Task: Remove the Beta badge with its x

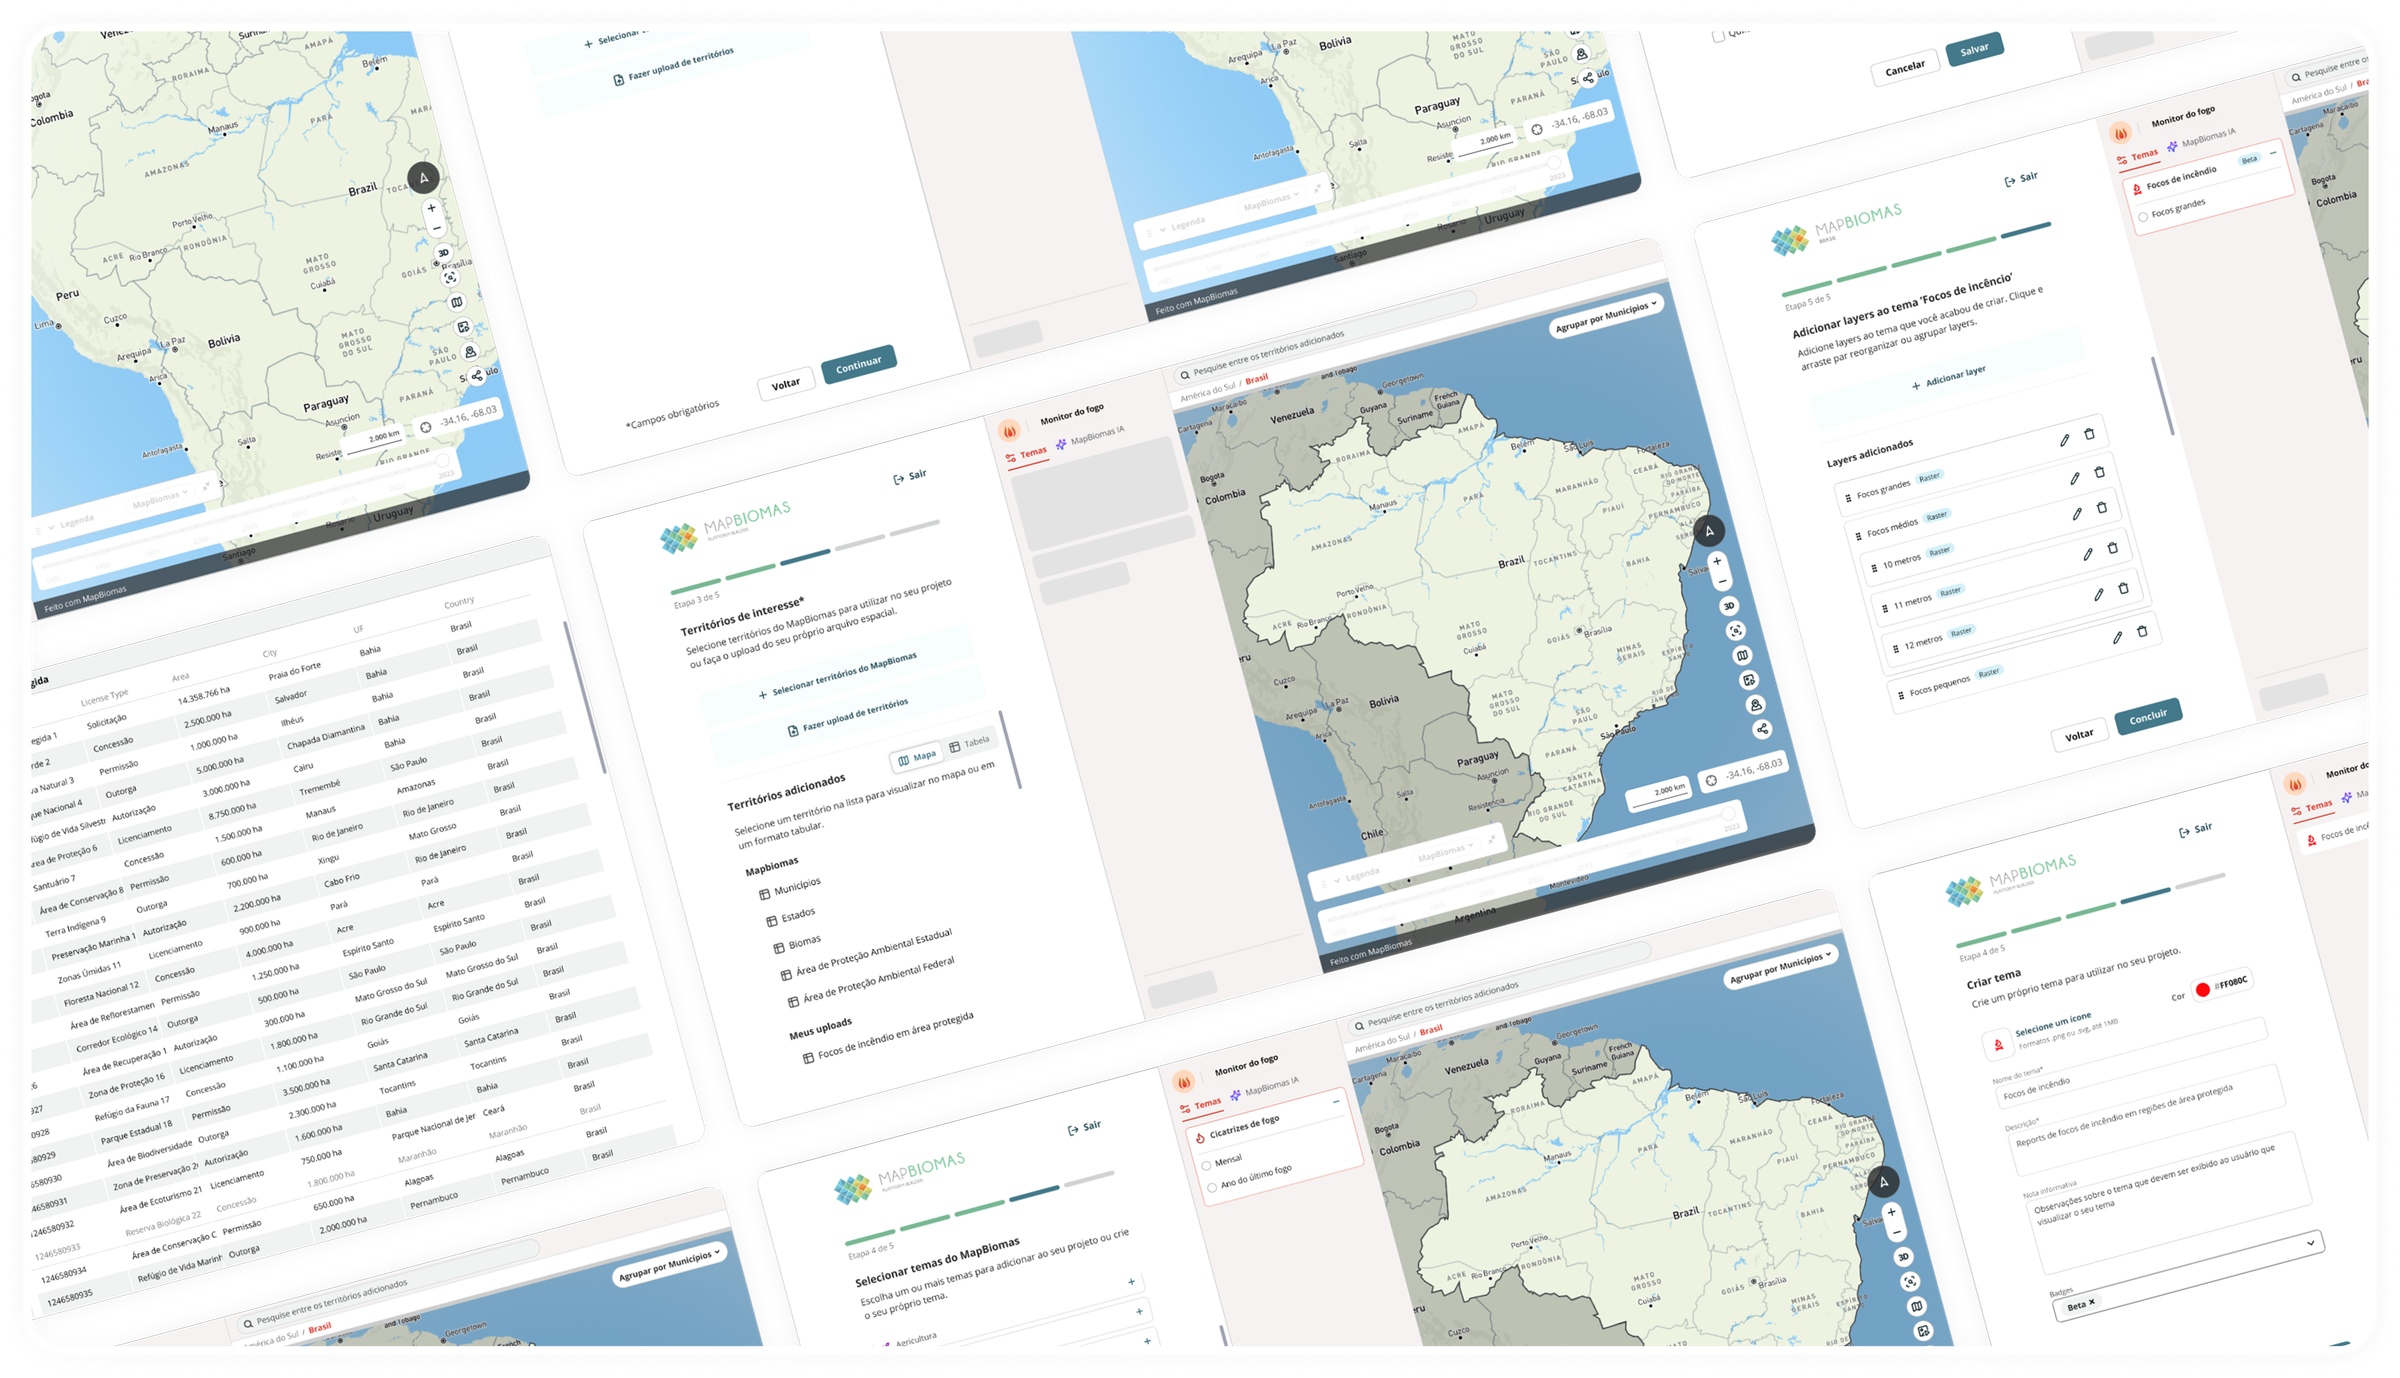Action: coord(2092,1302)
